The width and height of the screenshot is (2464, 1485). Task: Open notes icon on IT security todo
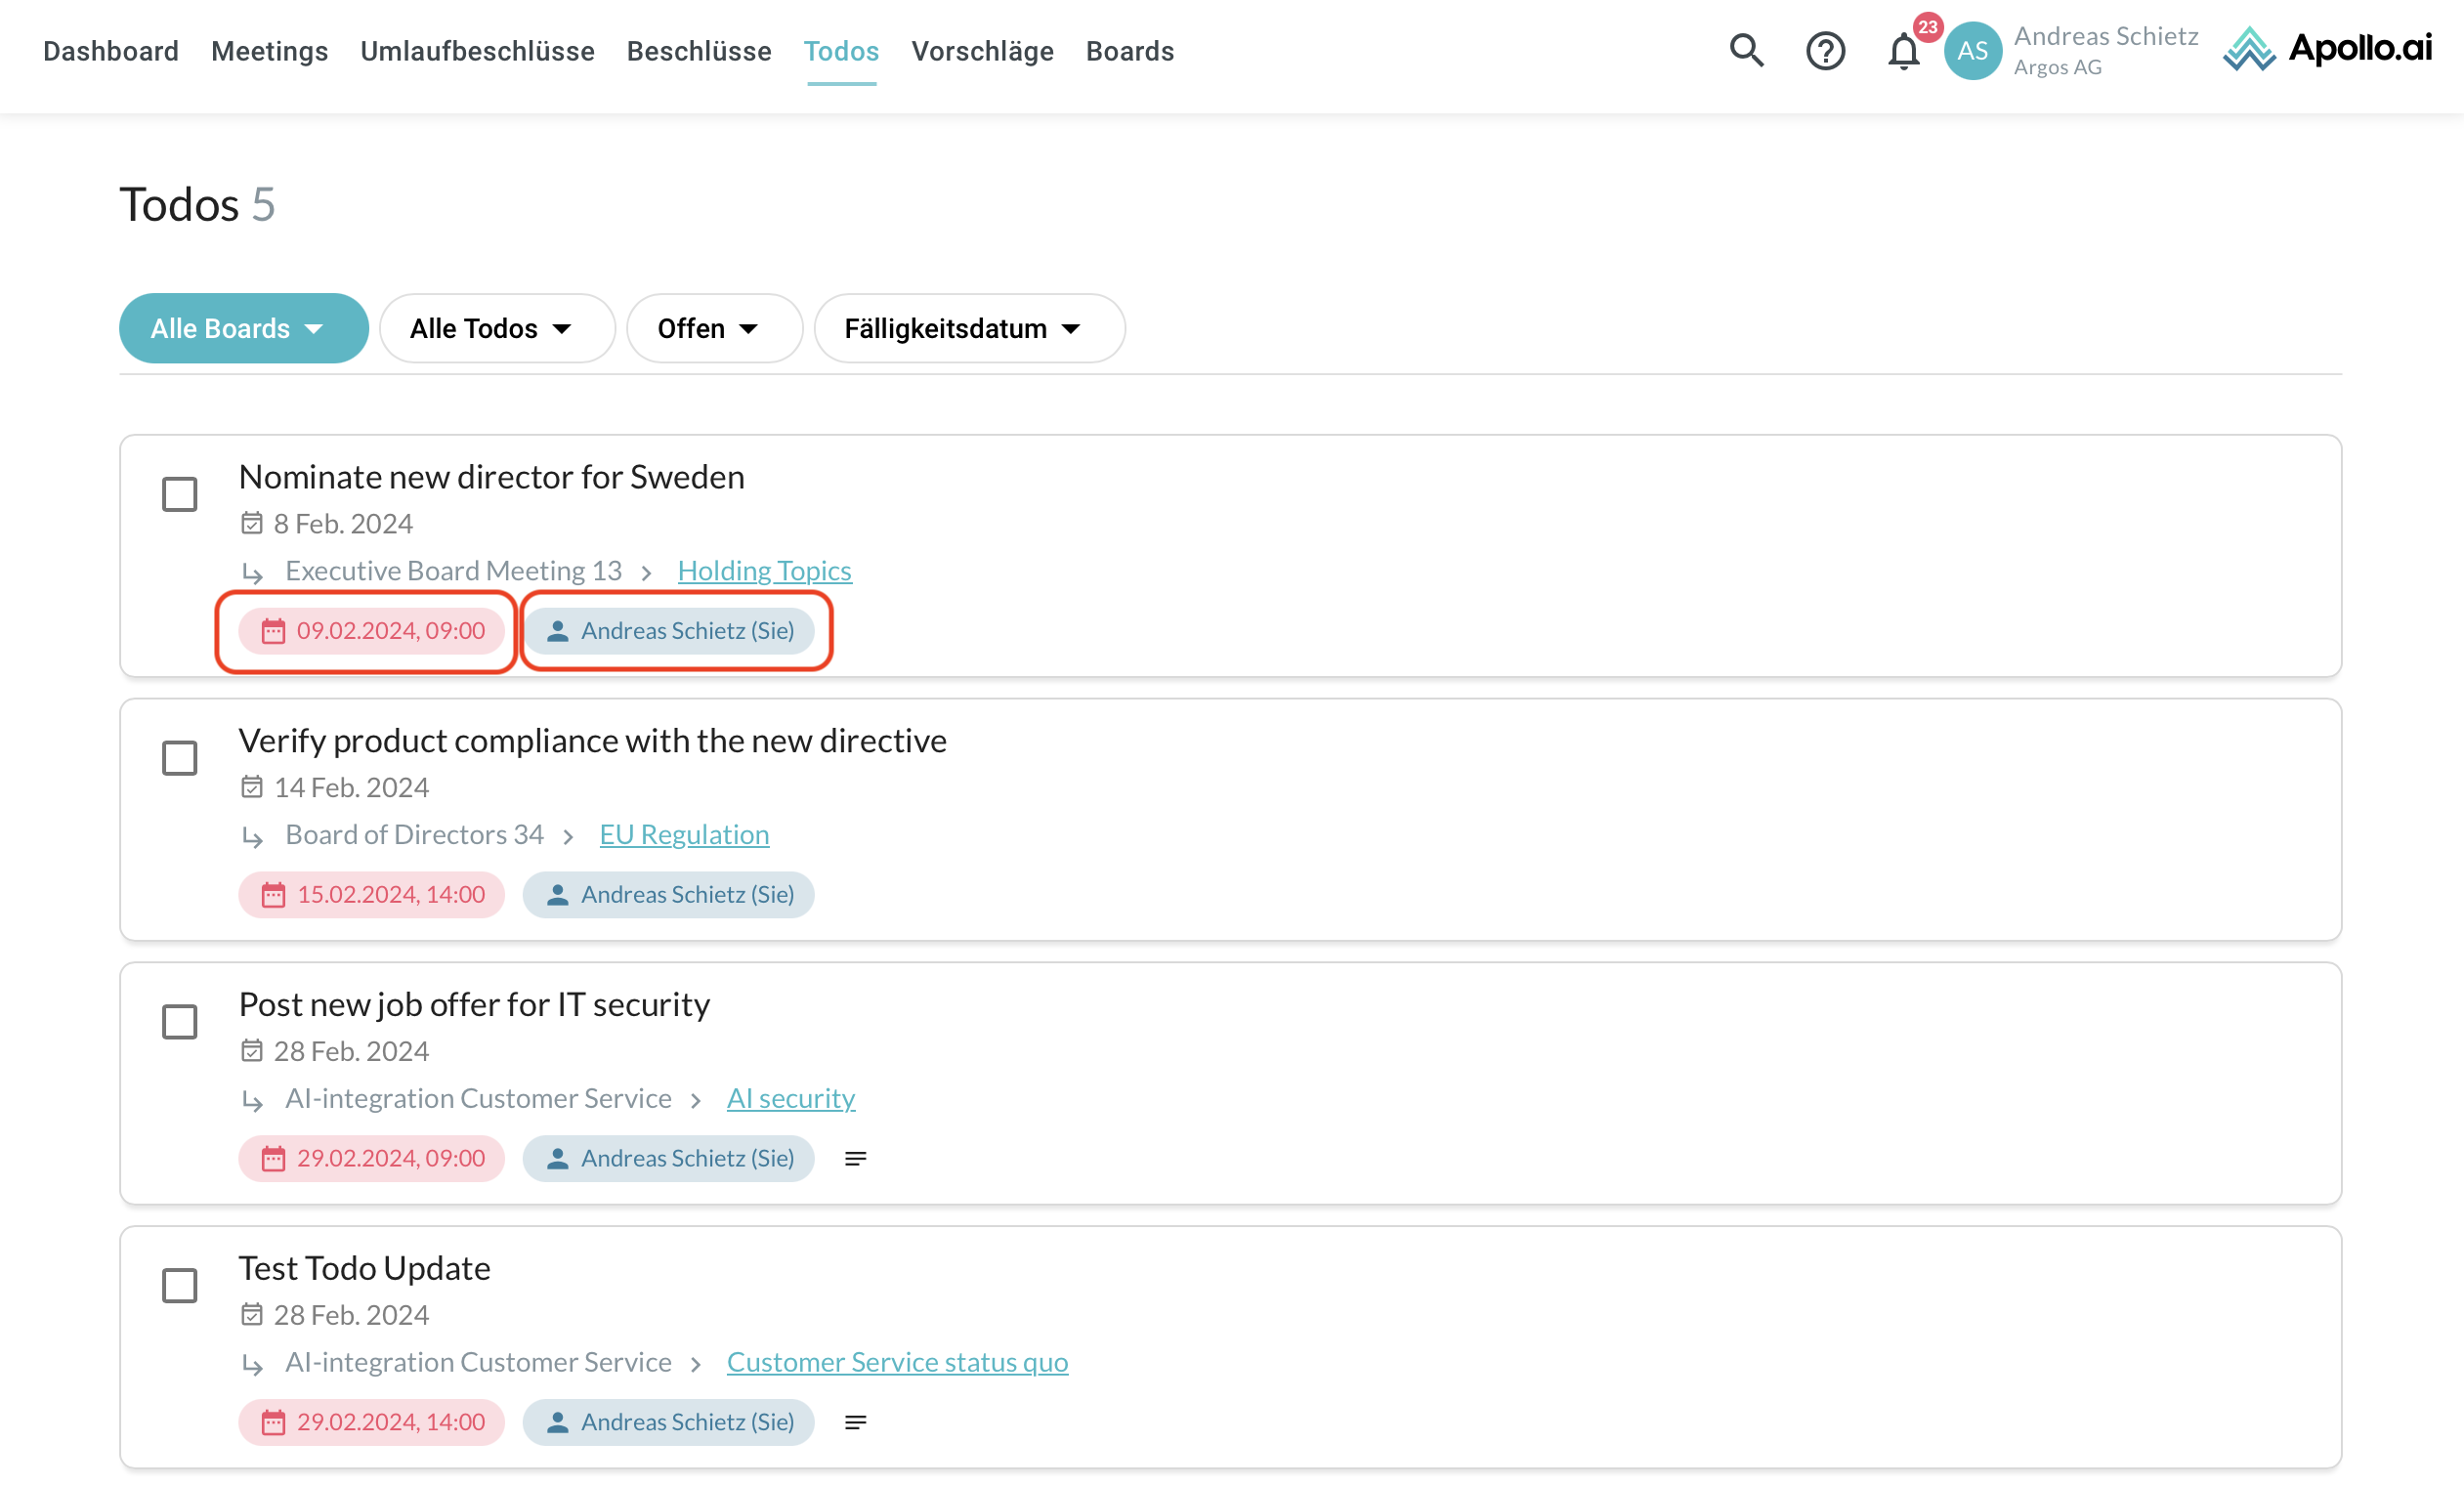pos(855,1158)
